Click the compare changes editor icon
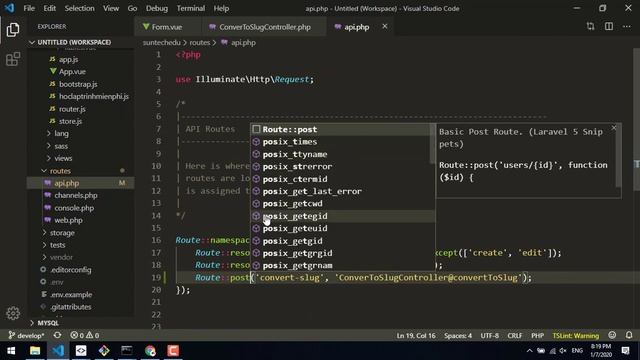Image resolution: width=640 pixels, height=360 pixels. 590,27
